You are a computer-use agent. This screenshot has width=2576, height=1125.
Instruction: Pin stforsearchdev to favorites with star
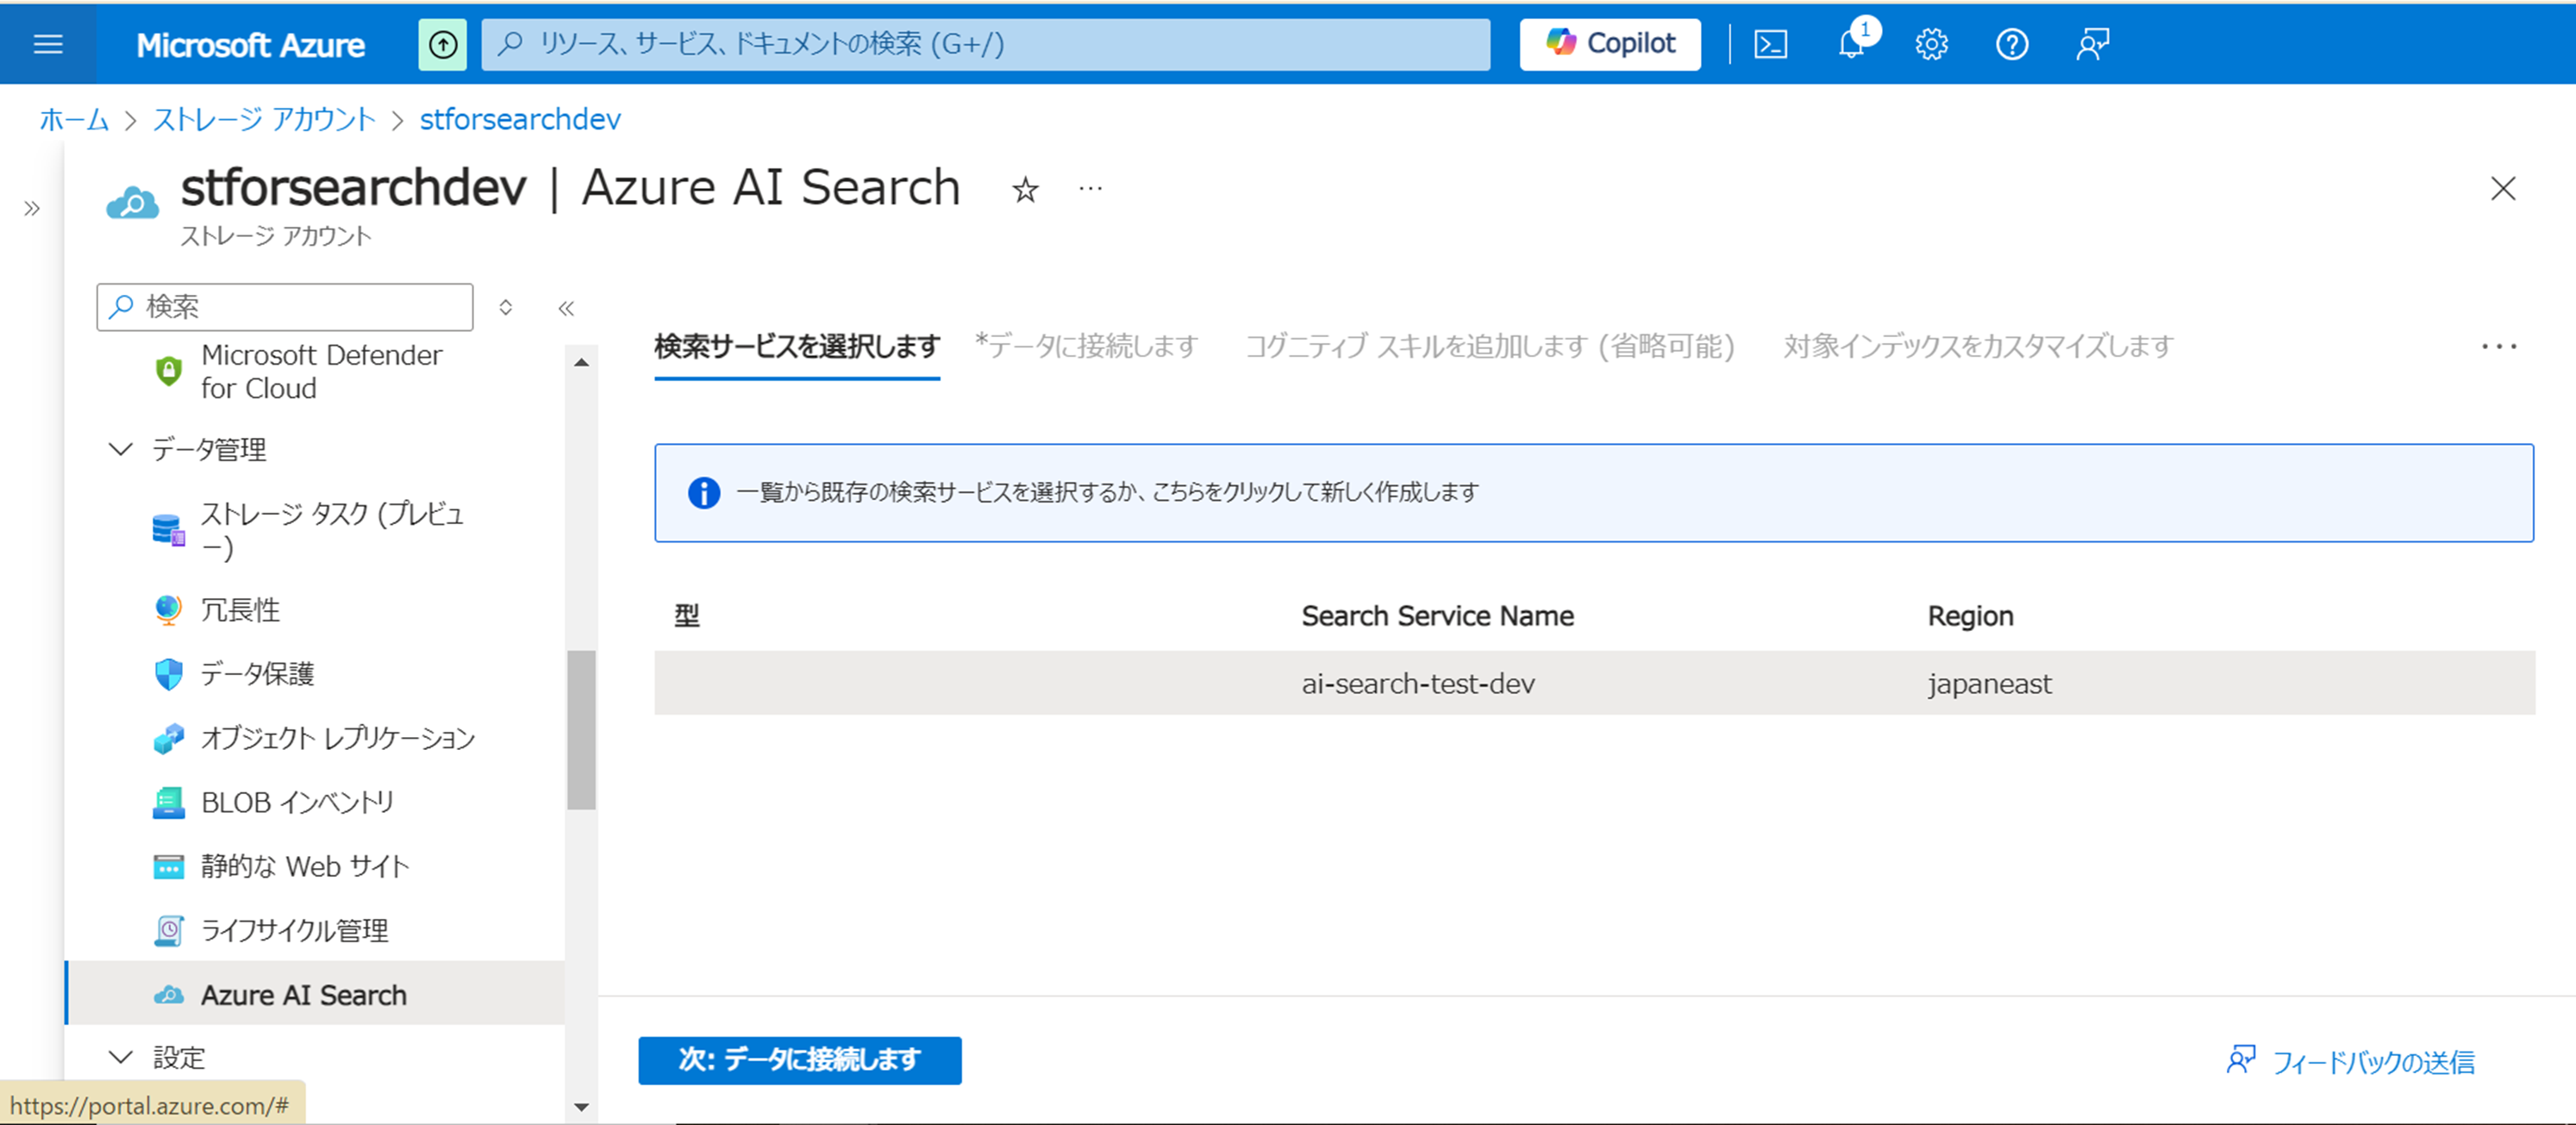pos(1025,189)
